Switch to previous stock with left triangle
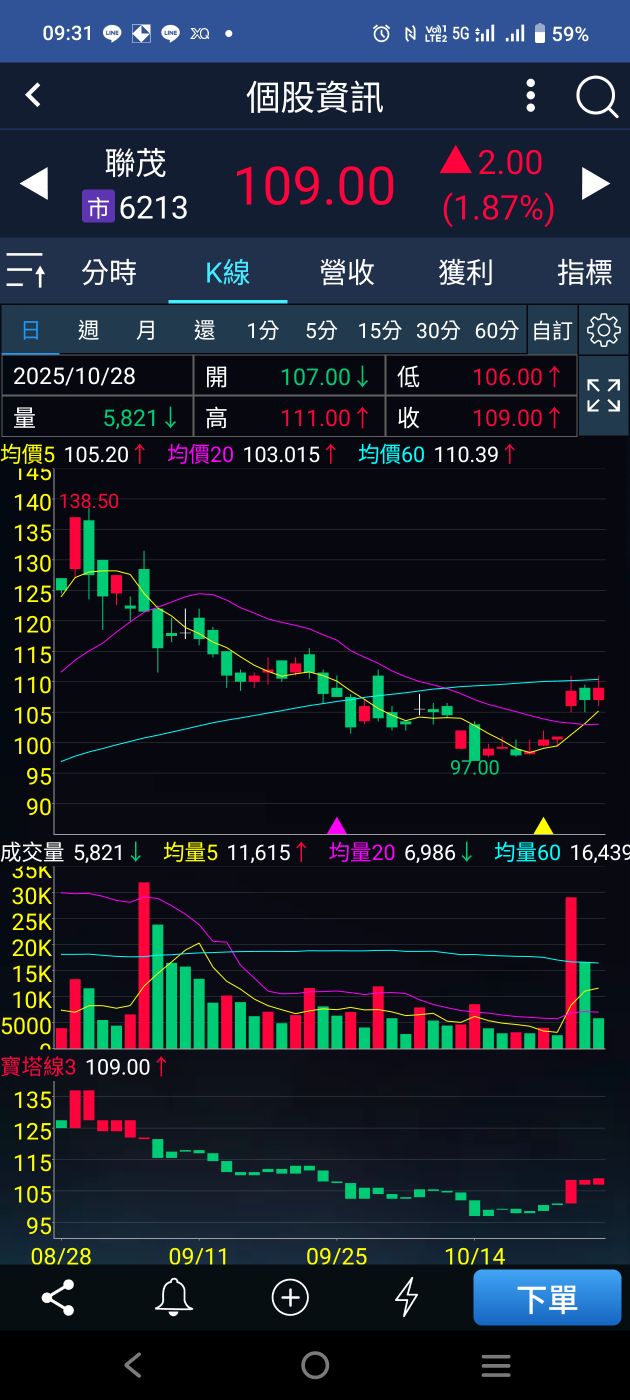 pyautogui.click(x=34, y=184)
